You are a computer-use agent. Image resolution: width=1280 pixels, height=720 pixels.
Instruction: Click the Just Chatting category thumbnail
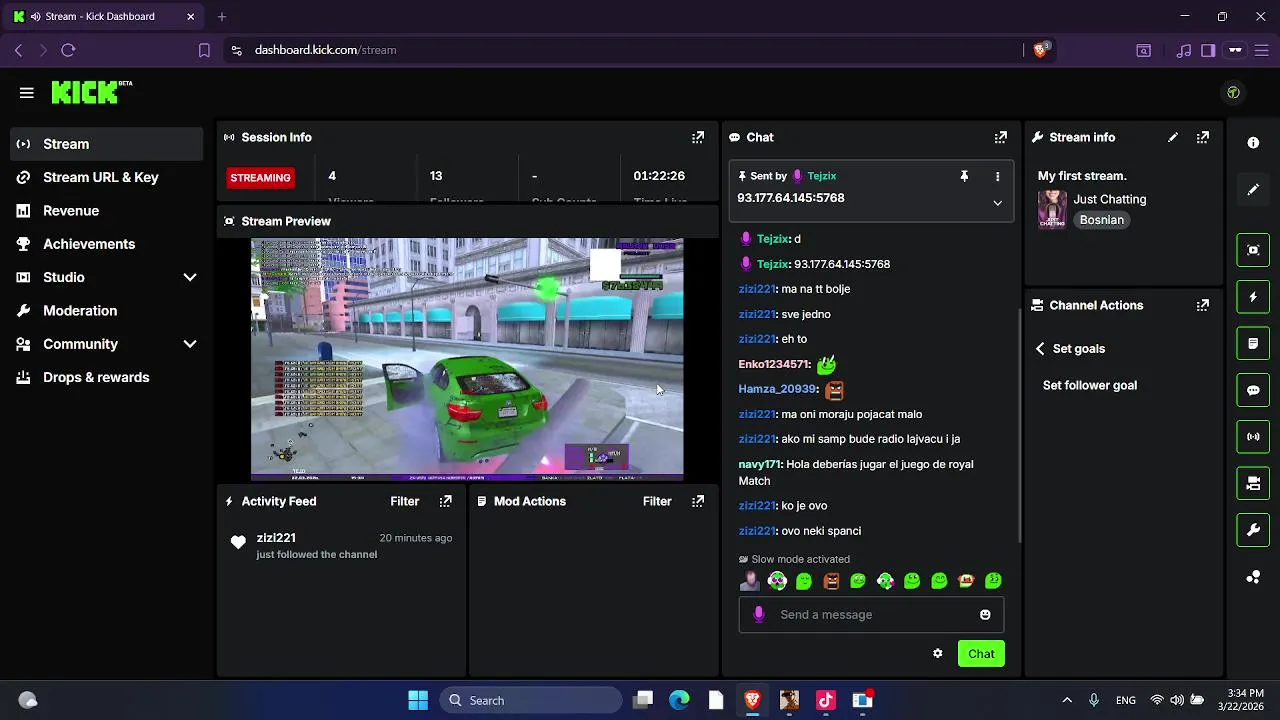tap(1052, 209)
